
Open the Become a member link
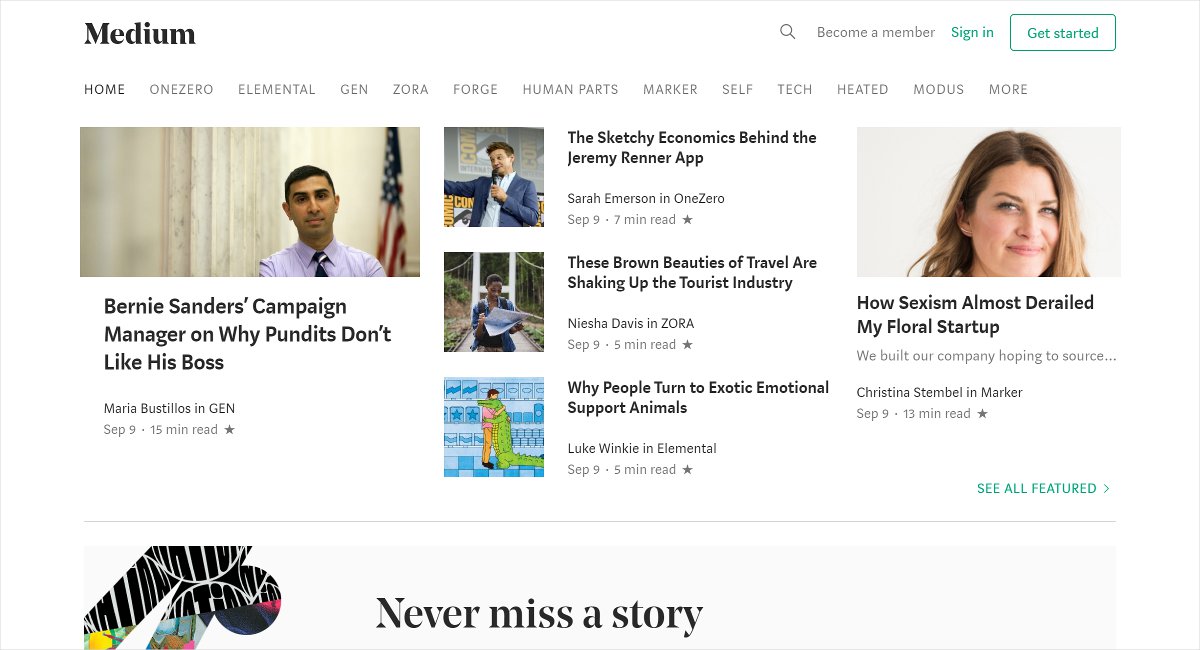[875, 33]
